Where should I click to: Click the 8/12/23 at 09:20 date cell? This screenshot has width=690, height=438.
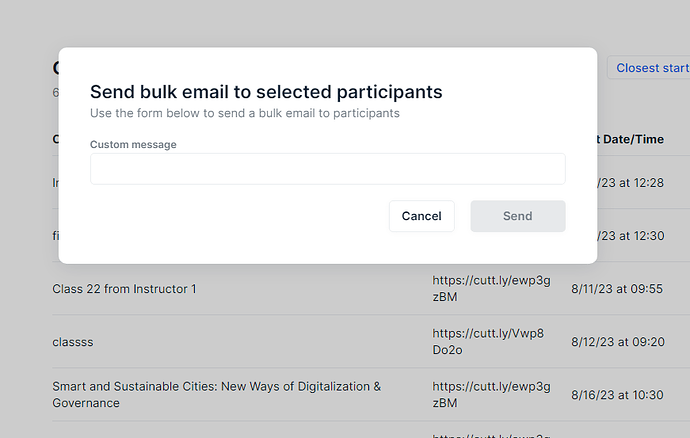click(616, 342)
